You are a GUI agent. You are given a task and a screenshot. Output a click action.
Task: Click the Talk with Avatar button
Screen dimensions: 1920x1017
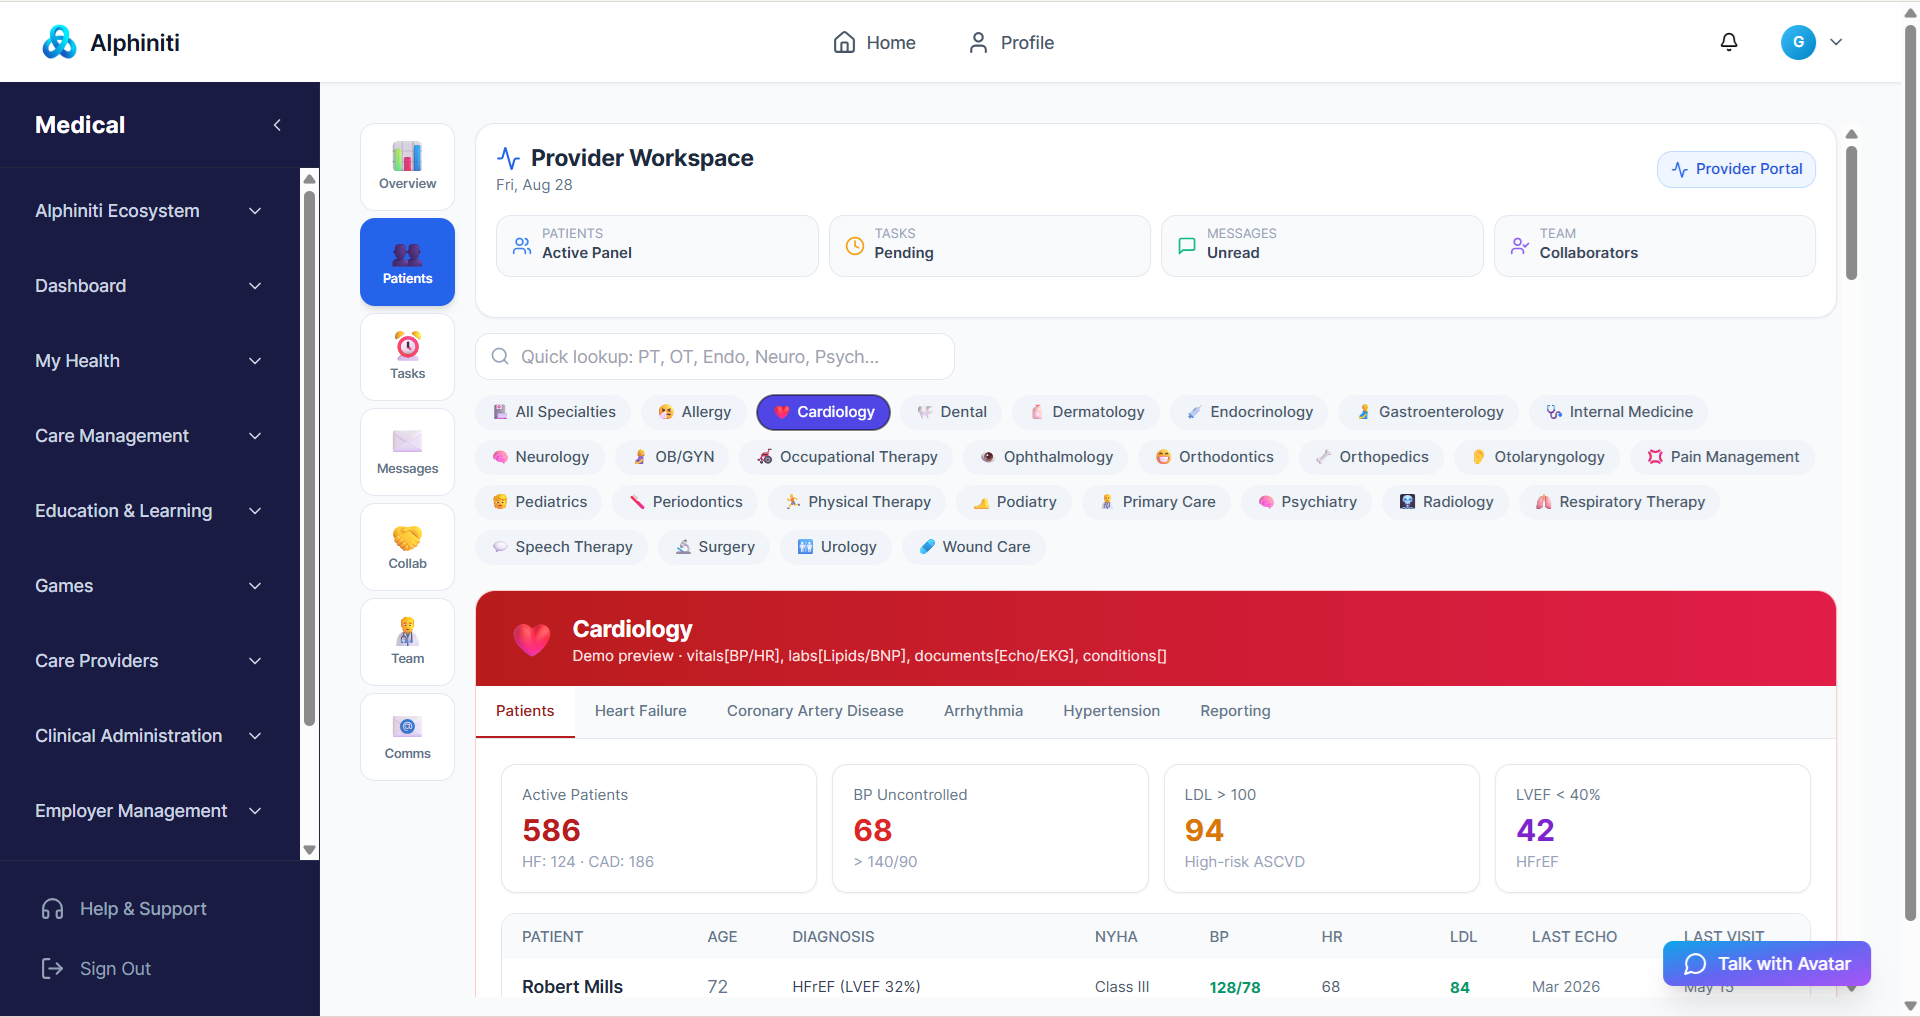click(1767, 964)
